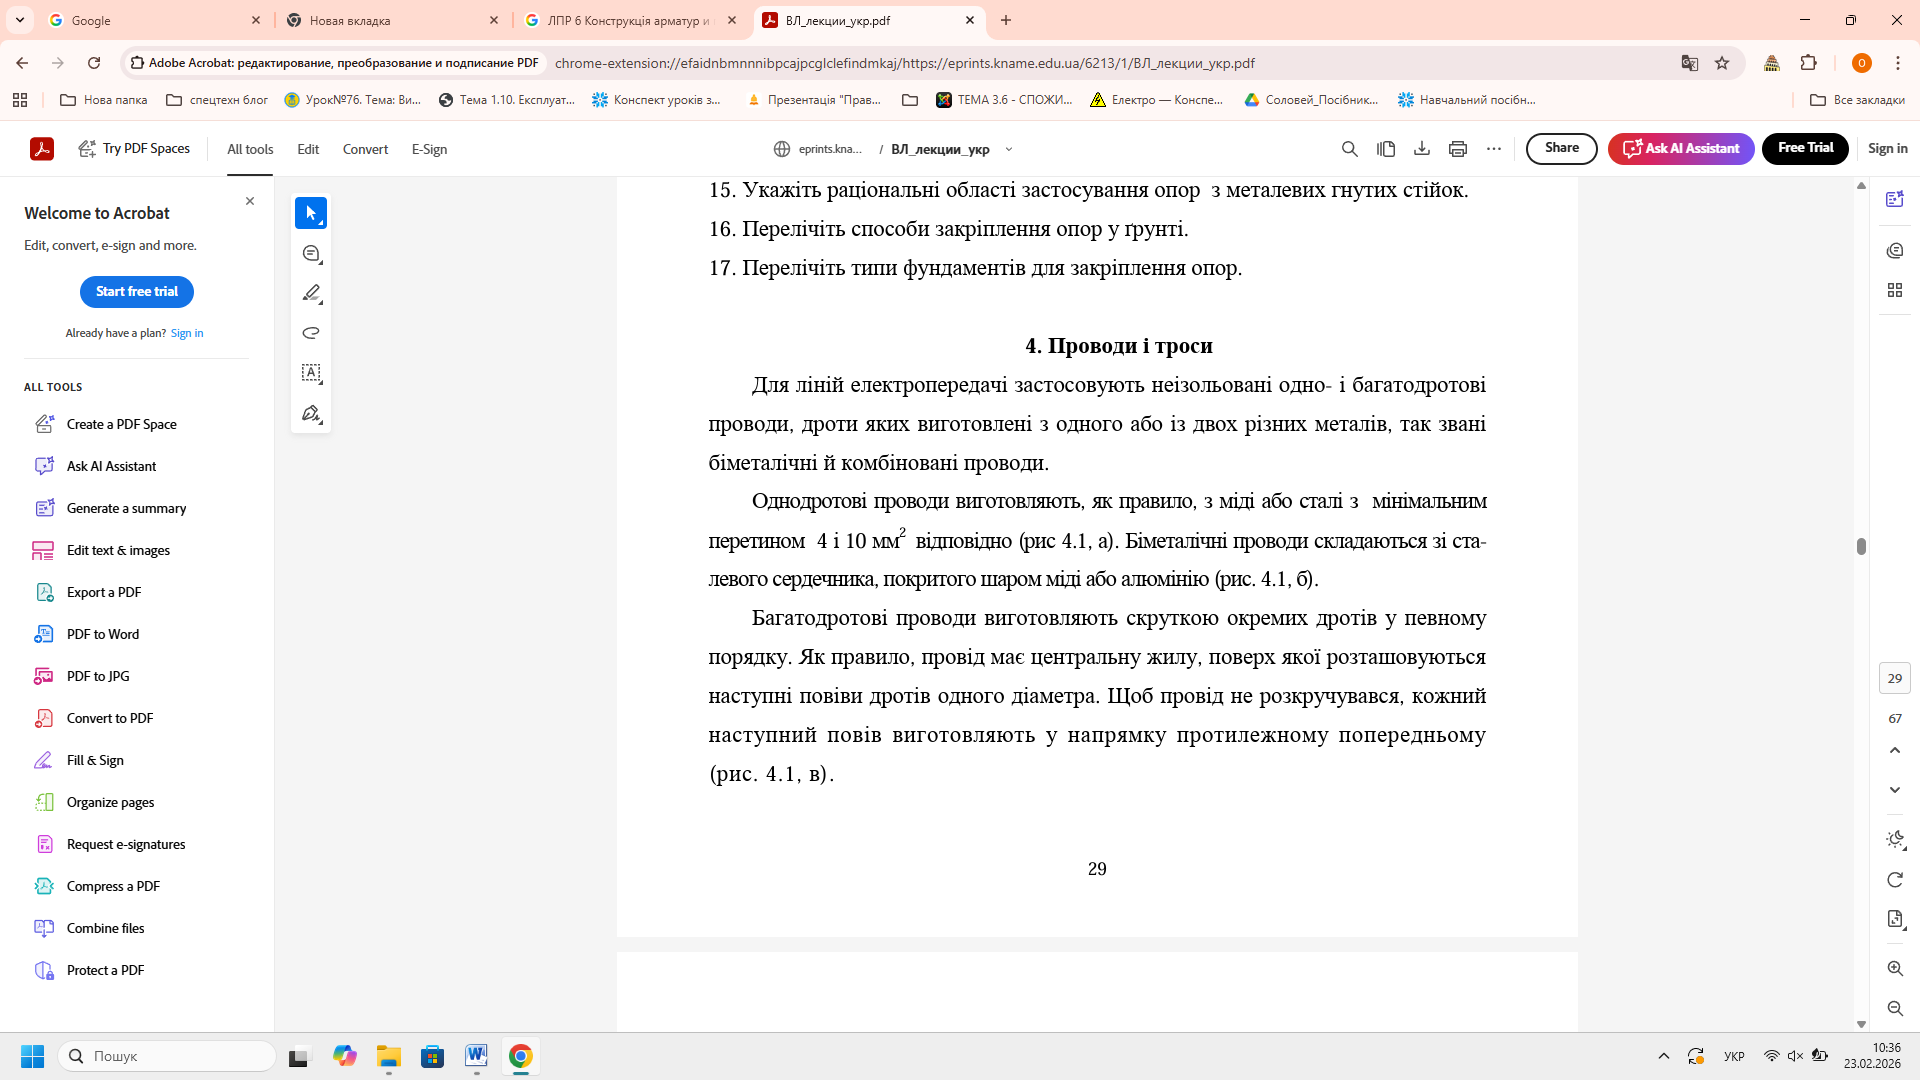Click the browser address bar URL
The image size is (1920, 1080).
click(x=904, y=63)
